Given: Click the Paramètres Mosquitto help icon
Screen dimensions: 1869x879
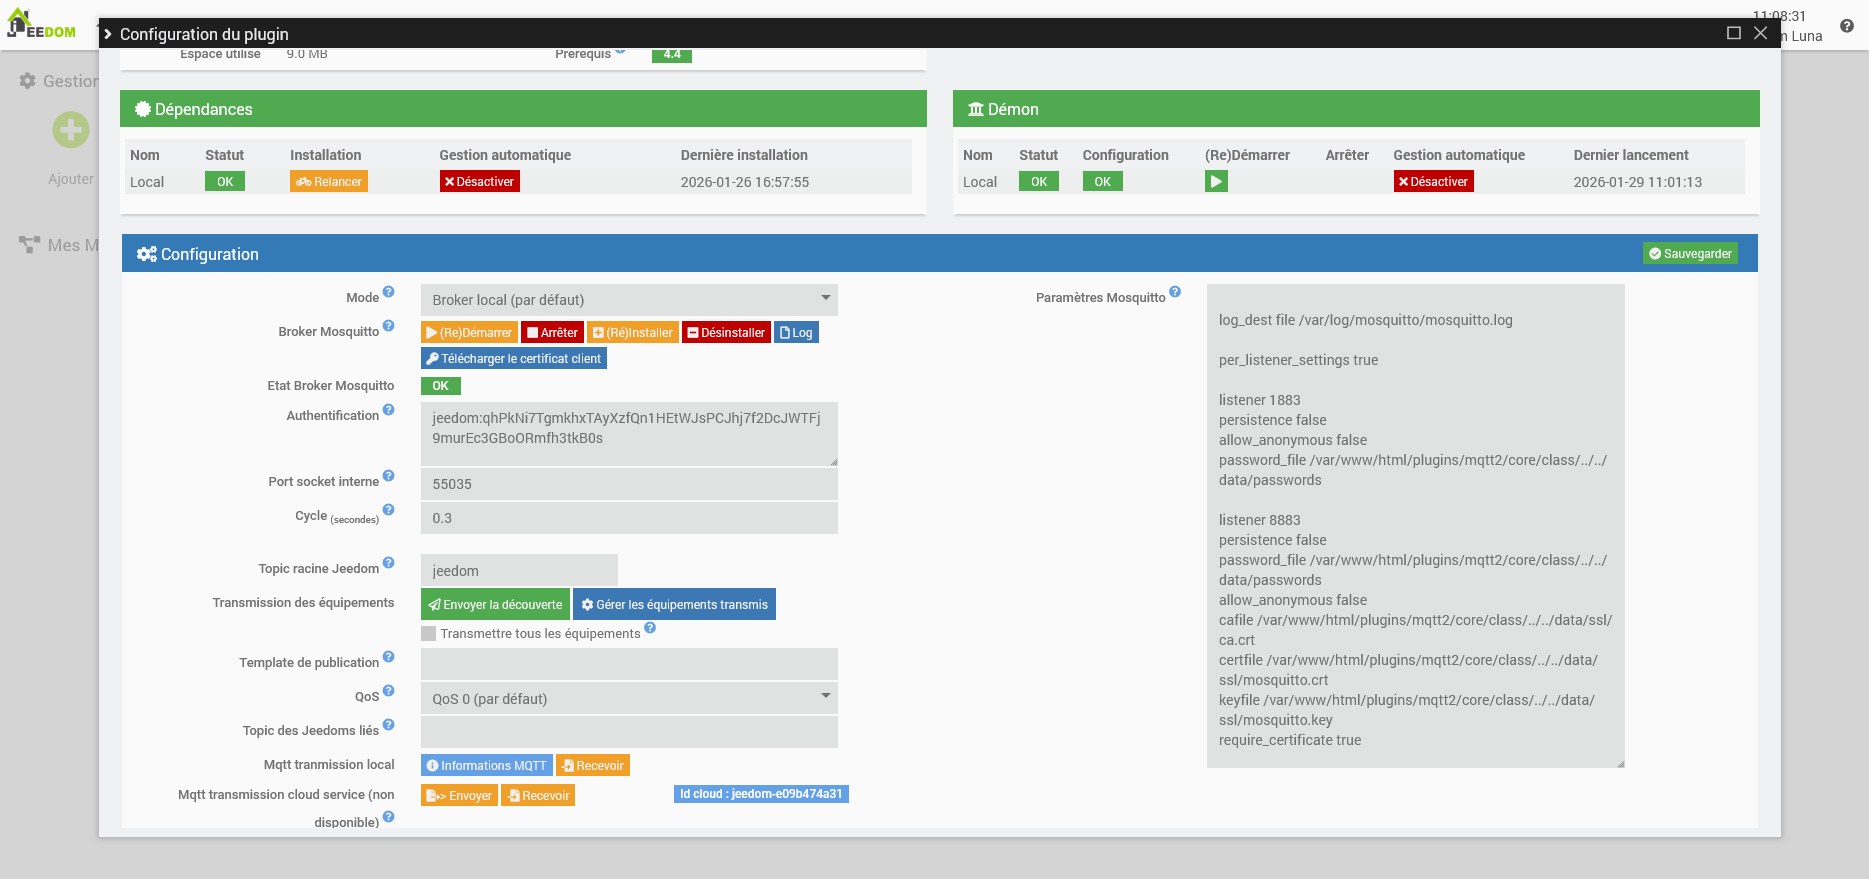Looking at the screenshot, I should coord(1175,292).
